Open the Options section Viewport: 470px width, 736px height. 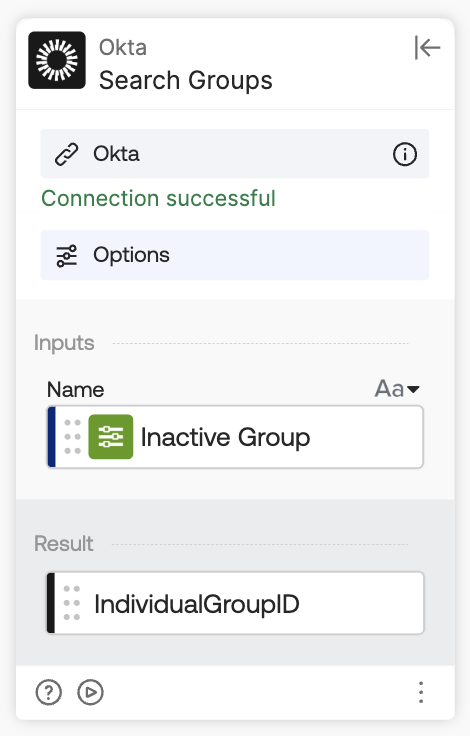[235, 255]
